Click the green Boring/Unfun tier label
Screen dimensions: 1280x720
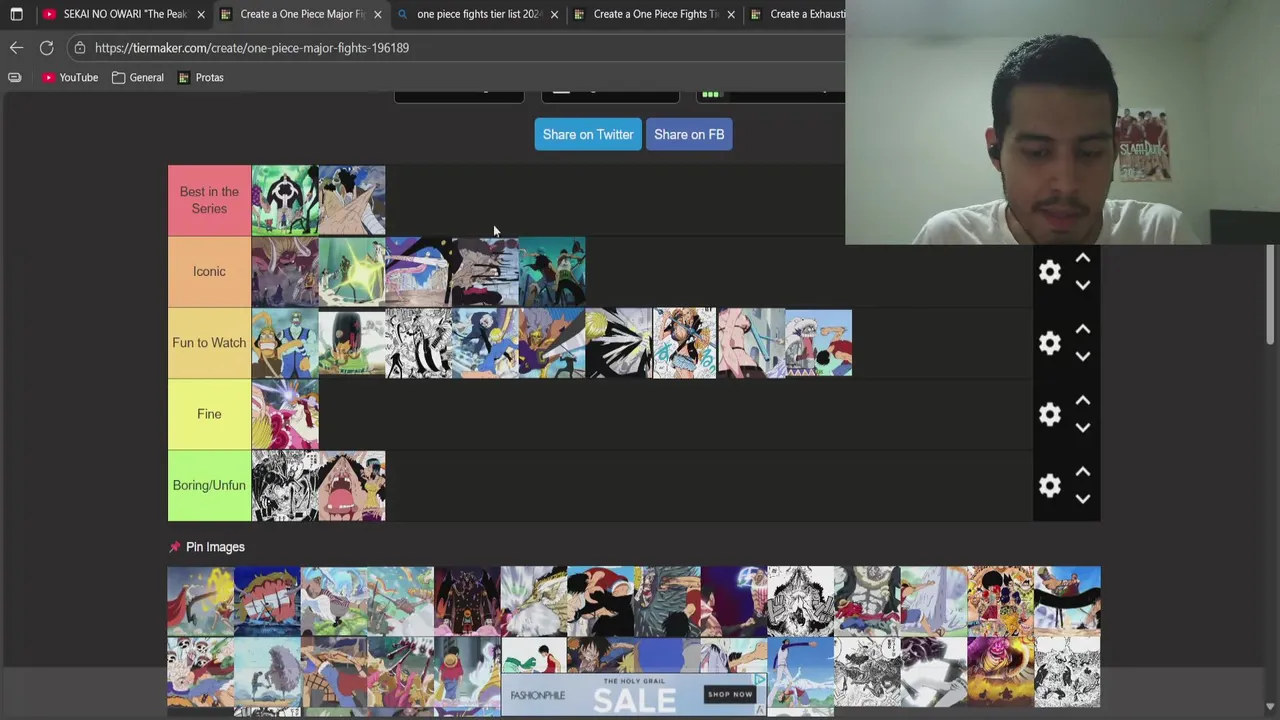pos(209,485)
